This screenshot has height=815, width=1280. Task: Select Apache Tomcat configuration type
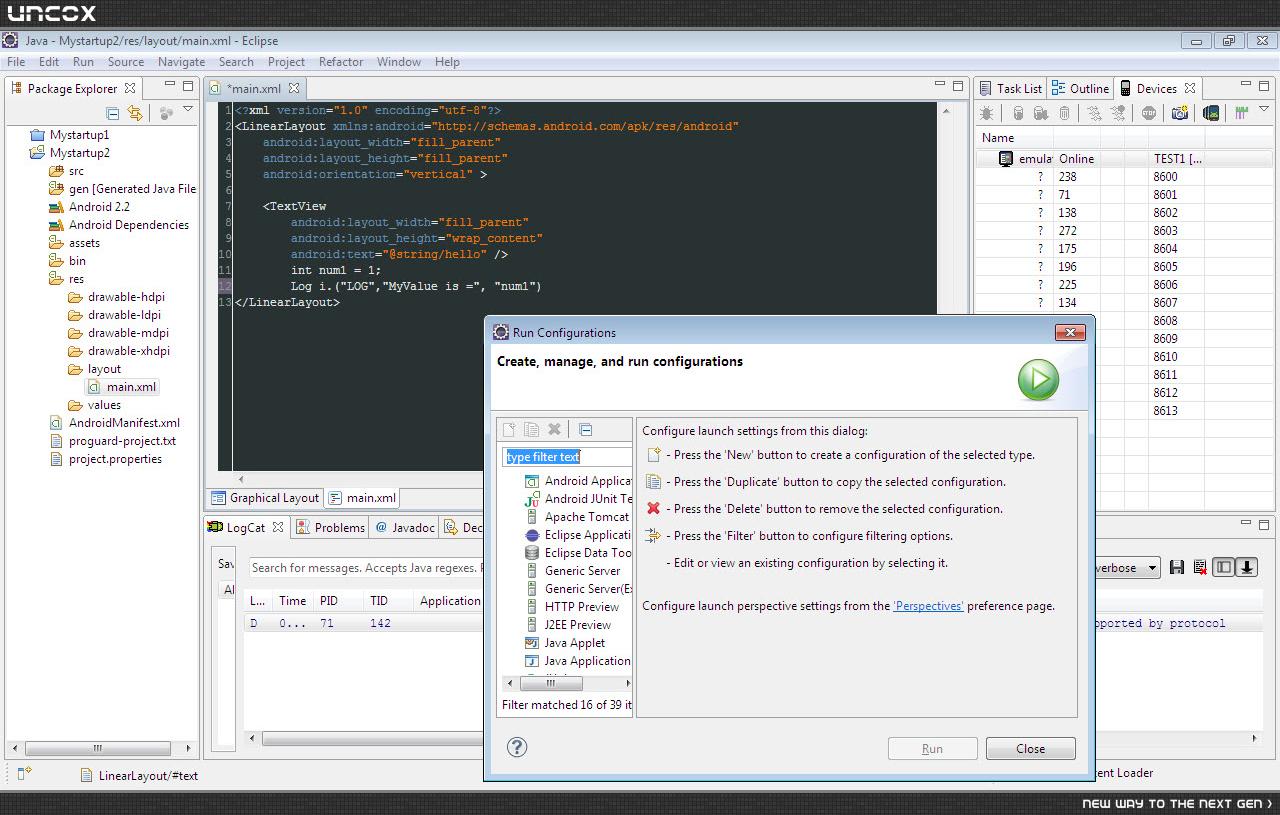click(x=578, y=516)
